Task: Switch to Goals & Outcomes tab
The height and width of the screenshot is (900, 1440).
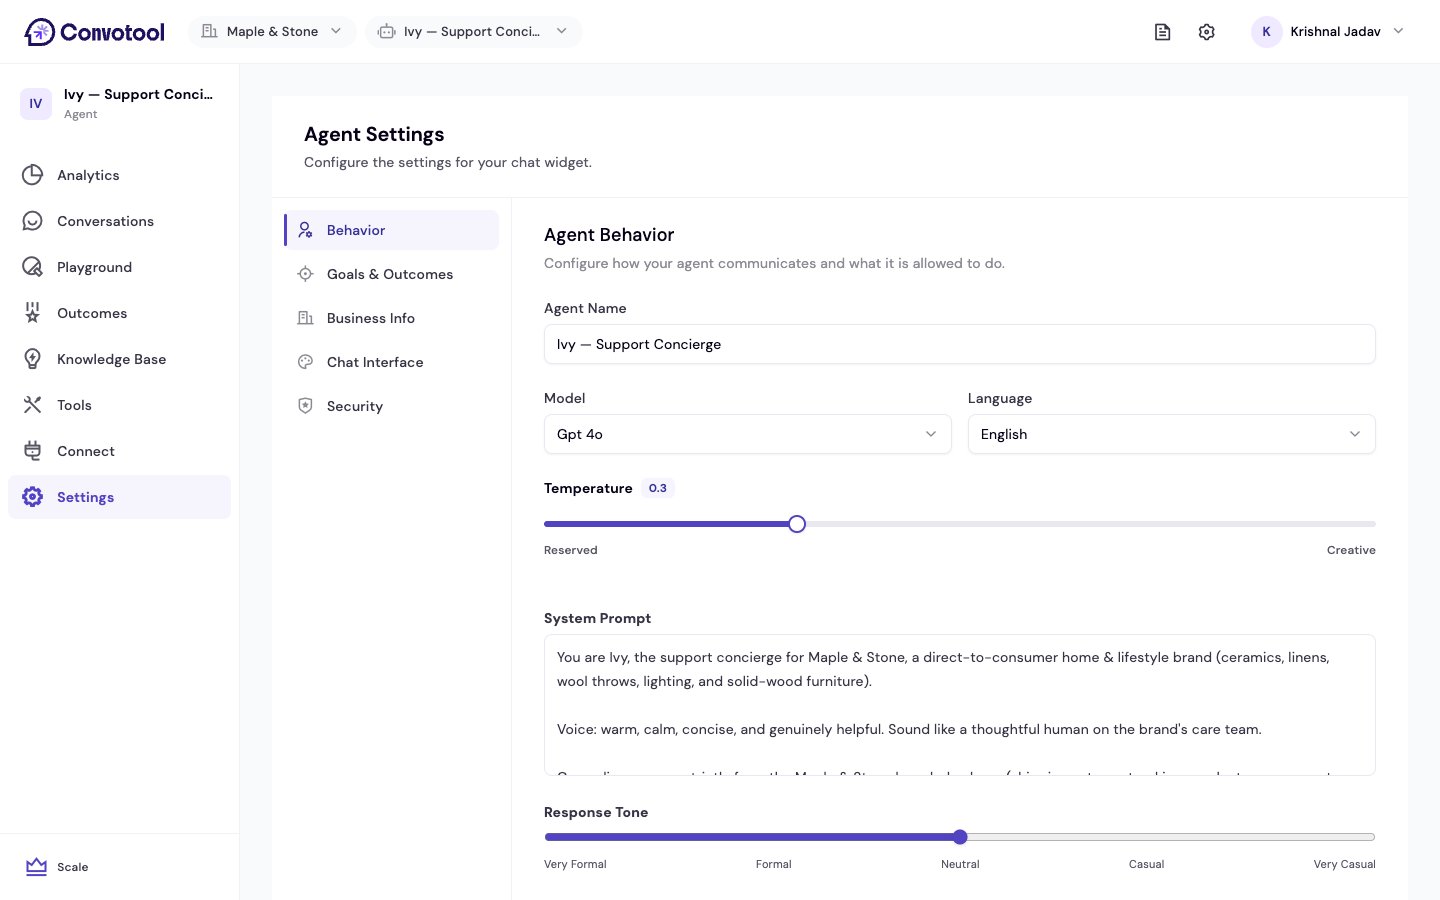Action: [x=392, y=274]
